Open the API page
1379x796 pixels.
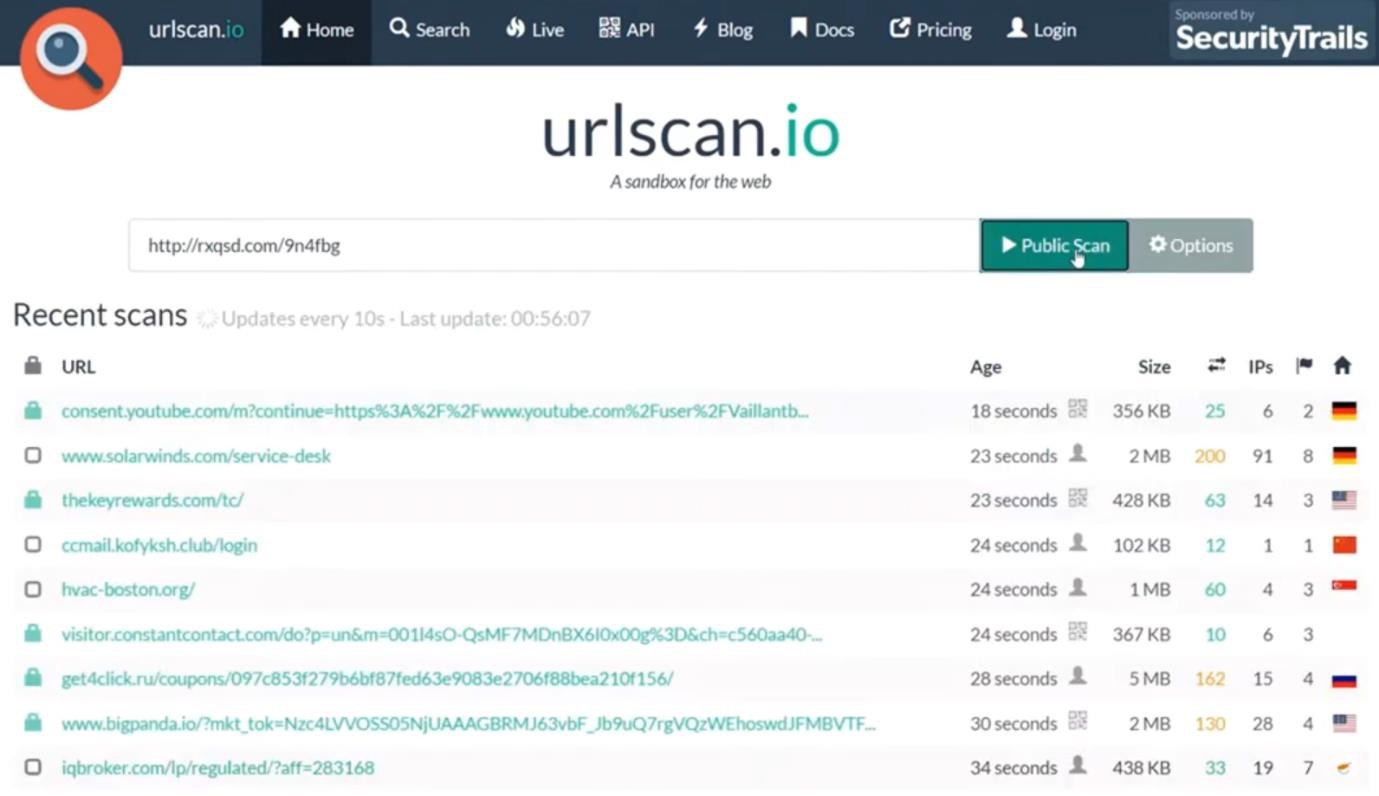626,29
